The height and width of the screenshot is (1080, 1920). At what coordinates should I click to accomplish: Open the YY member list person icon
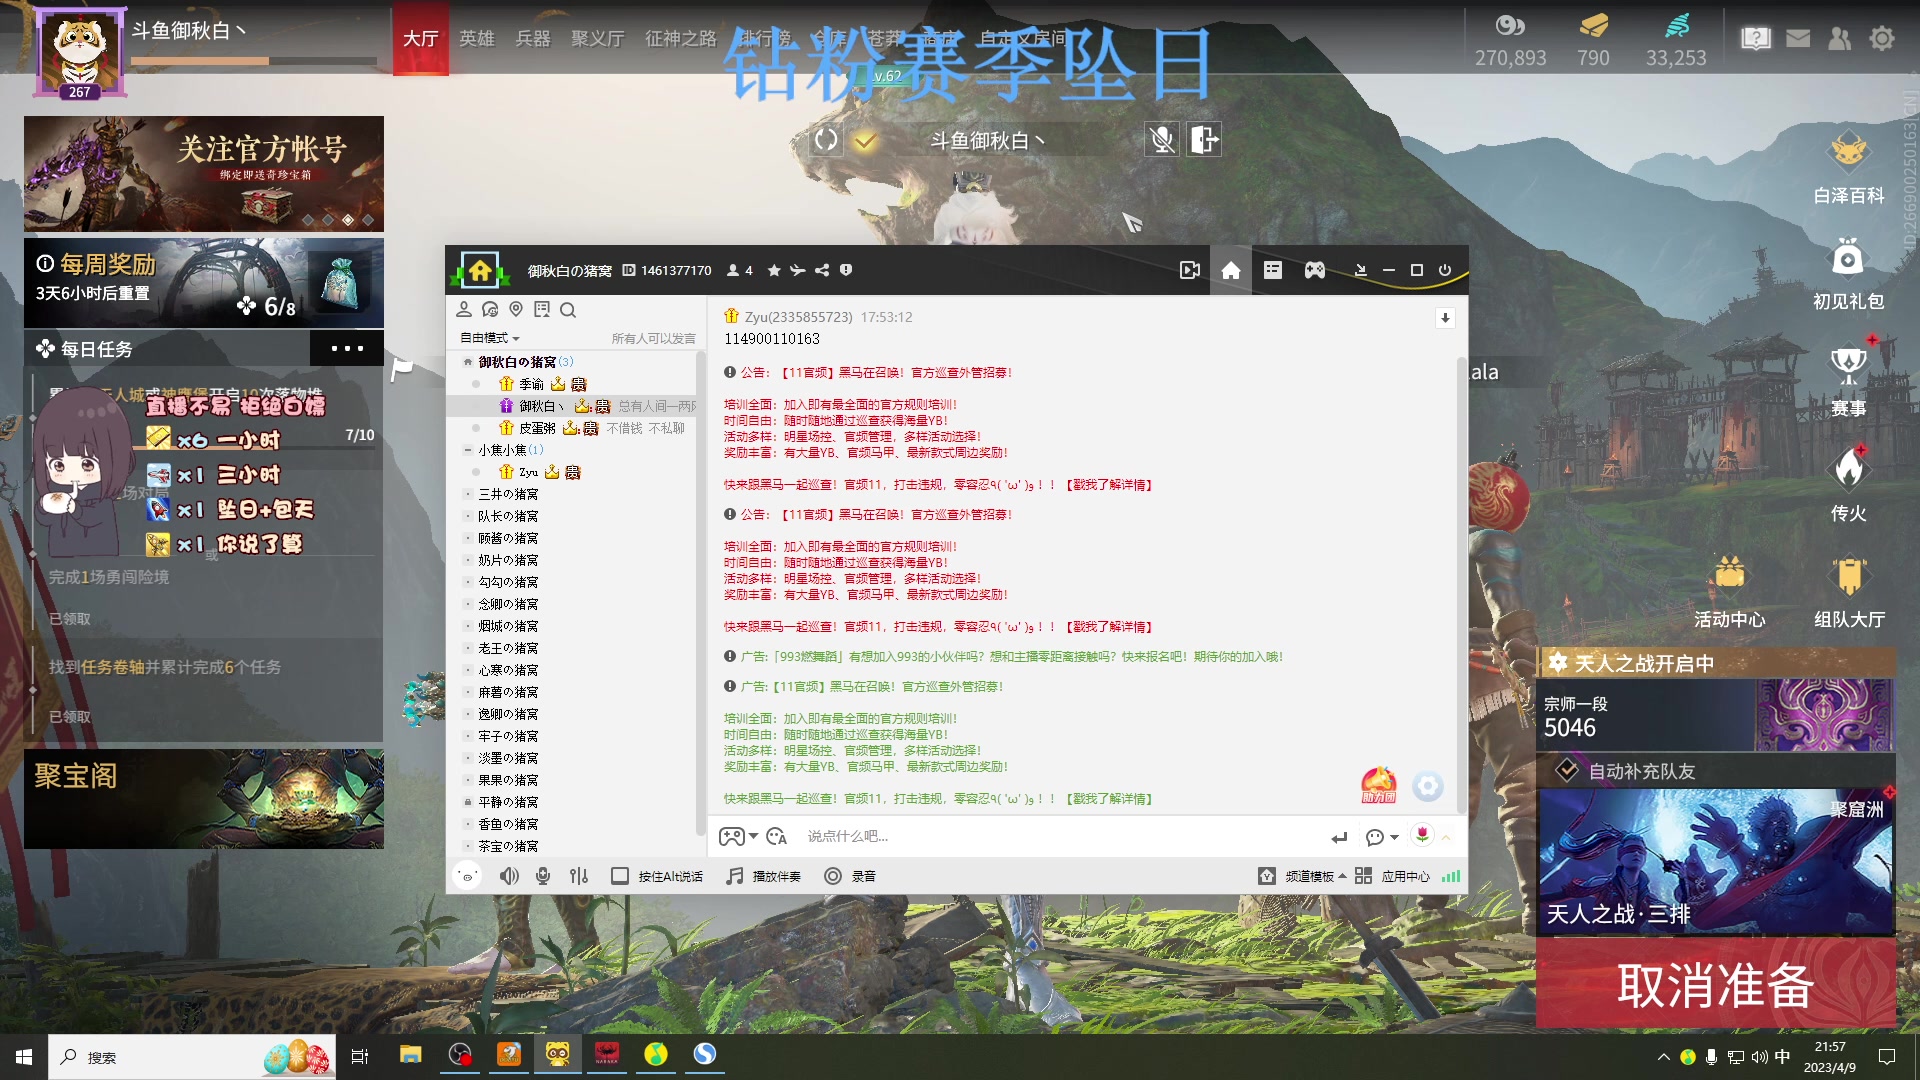[464, 310]
